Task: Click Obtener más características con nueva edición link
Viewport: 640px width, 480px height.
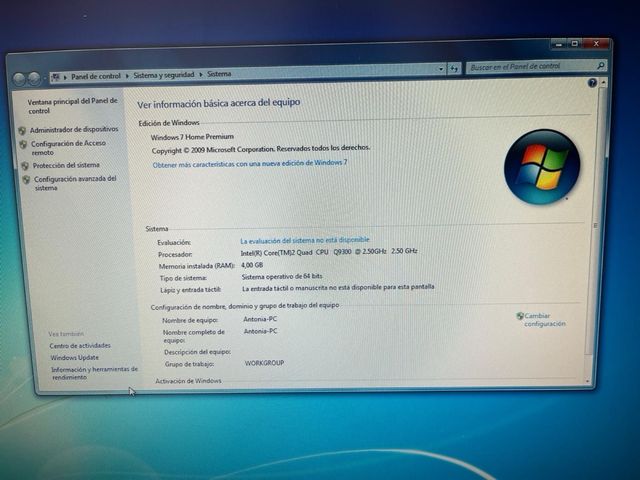Action: point(250,164)
